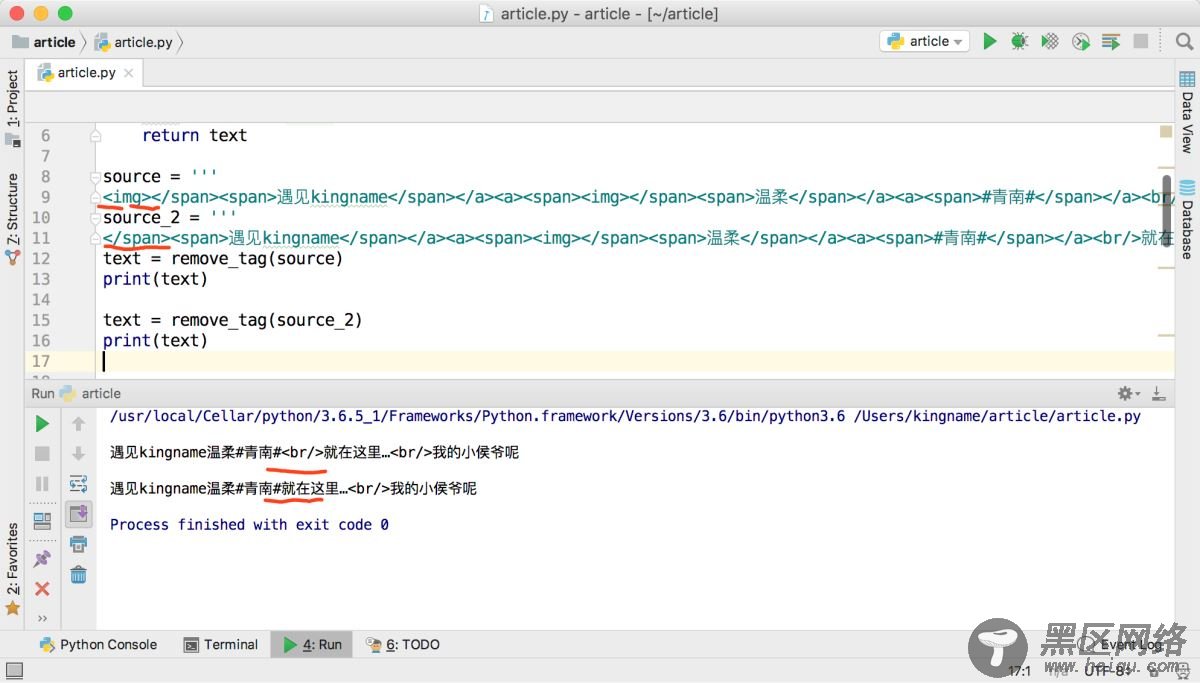The width and height of the screenshot is (1200, 683).
Task: Click 'Process finished with exit code 0' text
Action: coord(249,524)
